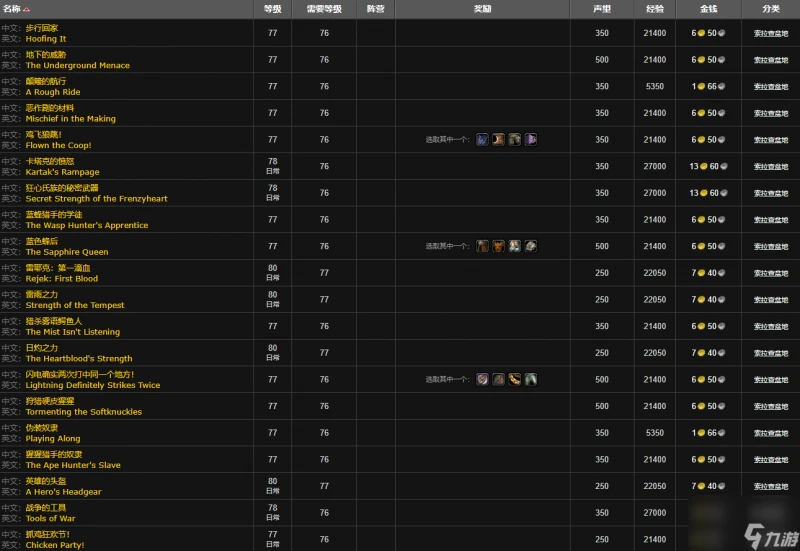Viewport: 800px width, 551px height.
Task: Sort by 等级 column header
Action: (x=272, y=9)
